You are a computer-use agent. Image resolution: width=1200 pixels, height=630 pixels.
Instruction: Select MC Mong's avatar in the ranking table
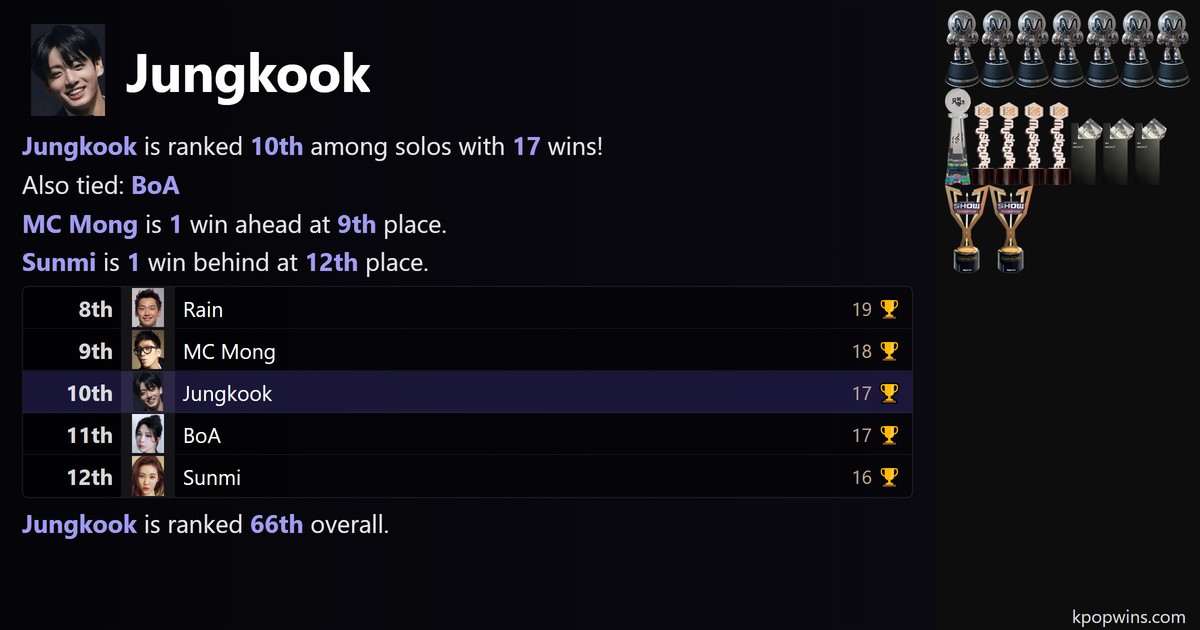(x=148, y=351)
